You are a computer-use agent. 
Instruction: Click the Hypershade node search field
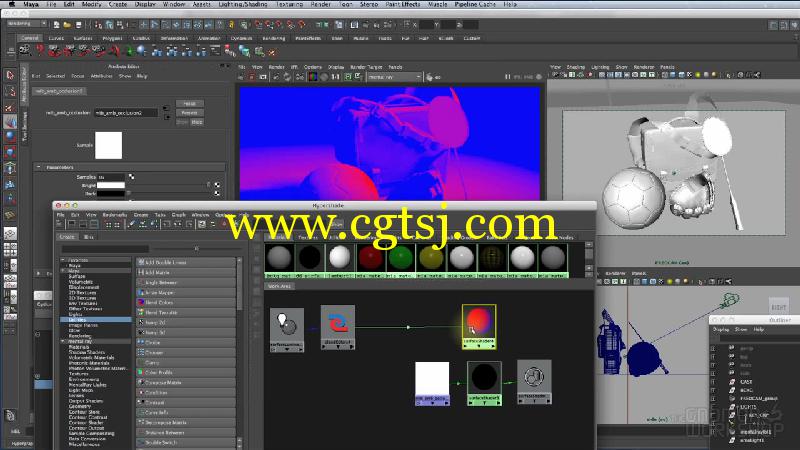click(105, 249)
